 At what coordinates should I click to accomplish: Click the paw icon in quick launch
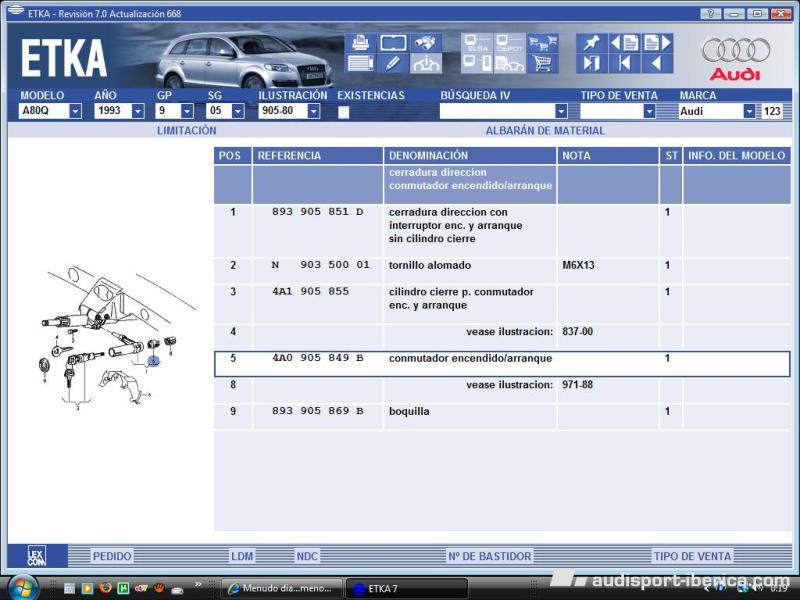point(159,588)
